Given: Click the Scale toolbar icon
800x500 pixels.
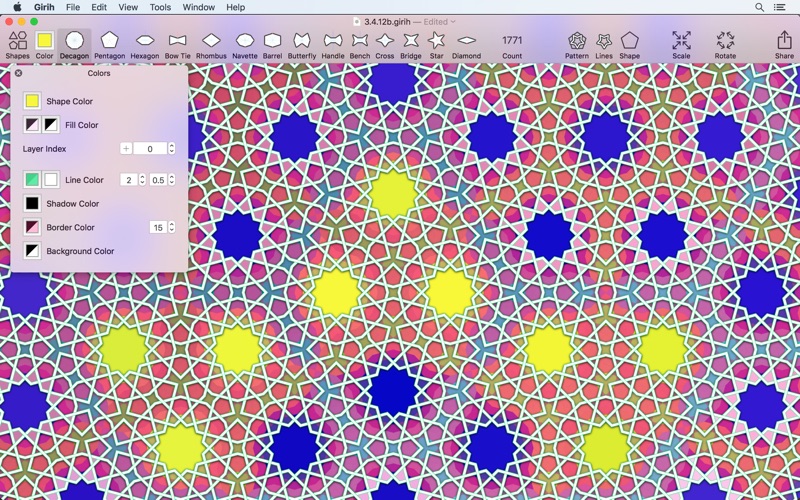Looking at the screenshot, I should (x=681, y=44).
